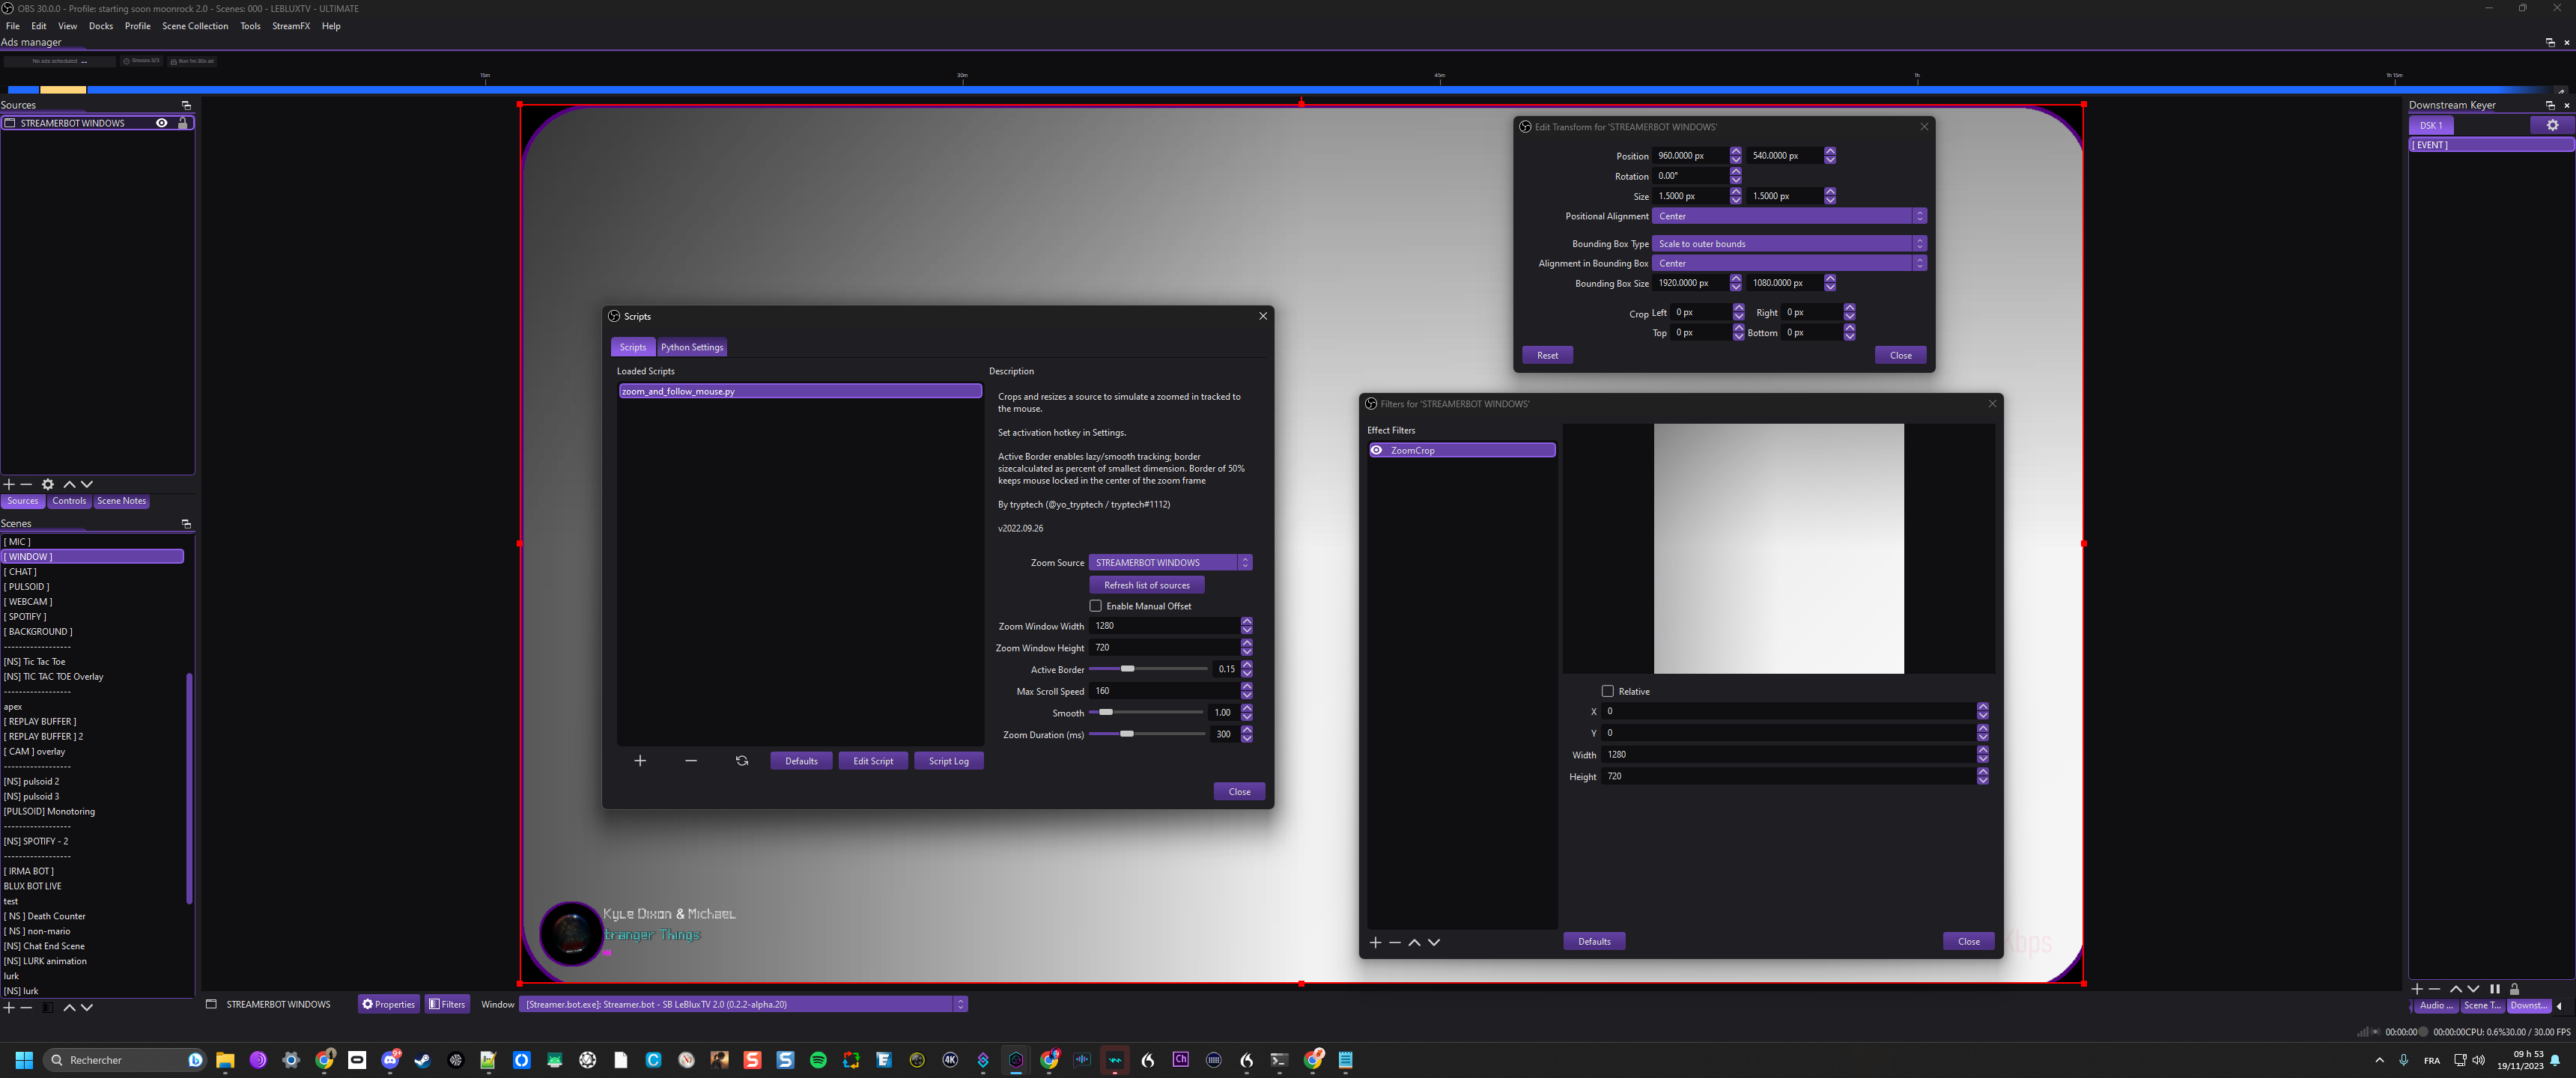
Task: Hide the STREAMERBOT WINDOWS source with the eye icon
Action: 161,123
